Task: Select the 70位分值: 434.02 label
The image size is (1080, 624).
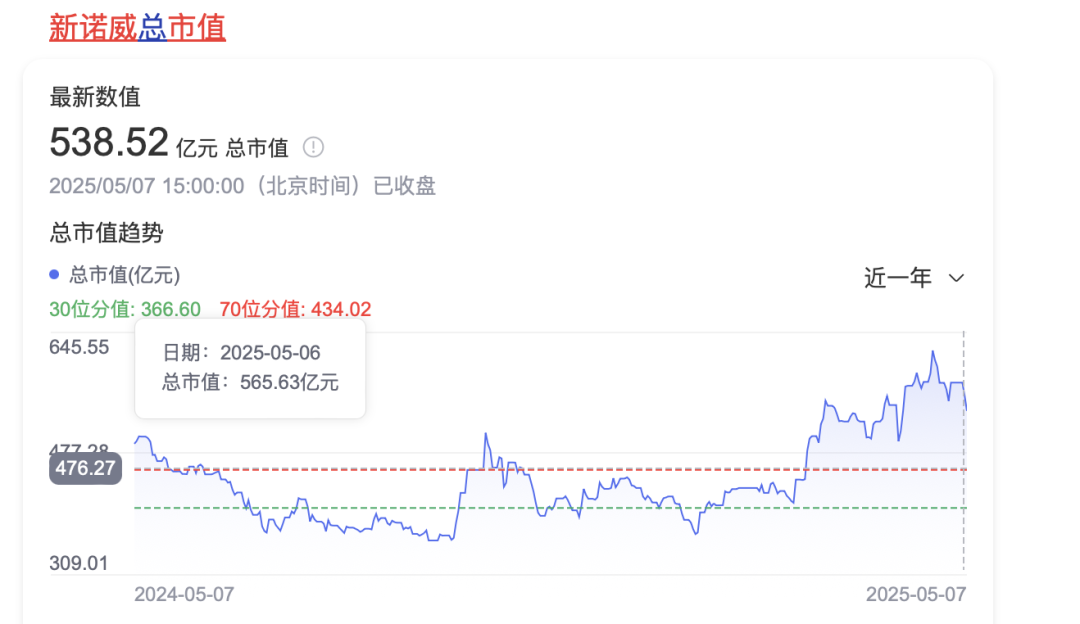Action: [295, 309]
